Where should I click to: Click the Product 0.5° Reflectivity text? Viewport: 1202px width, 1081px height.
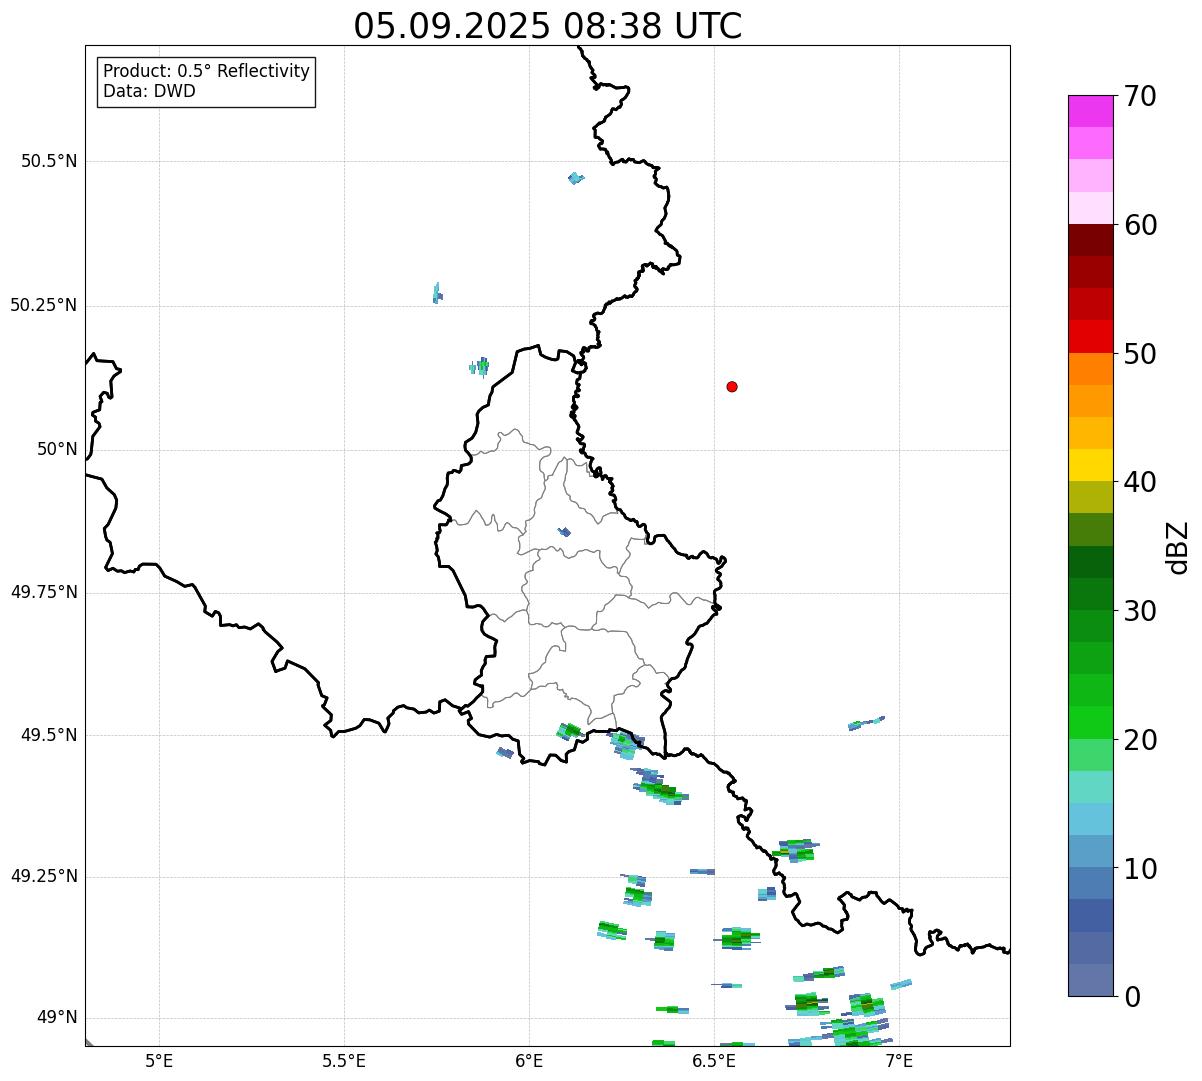click(x=206, y=72)
